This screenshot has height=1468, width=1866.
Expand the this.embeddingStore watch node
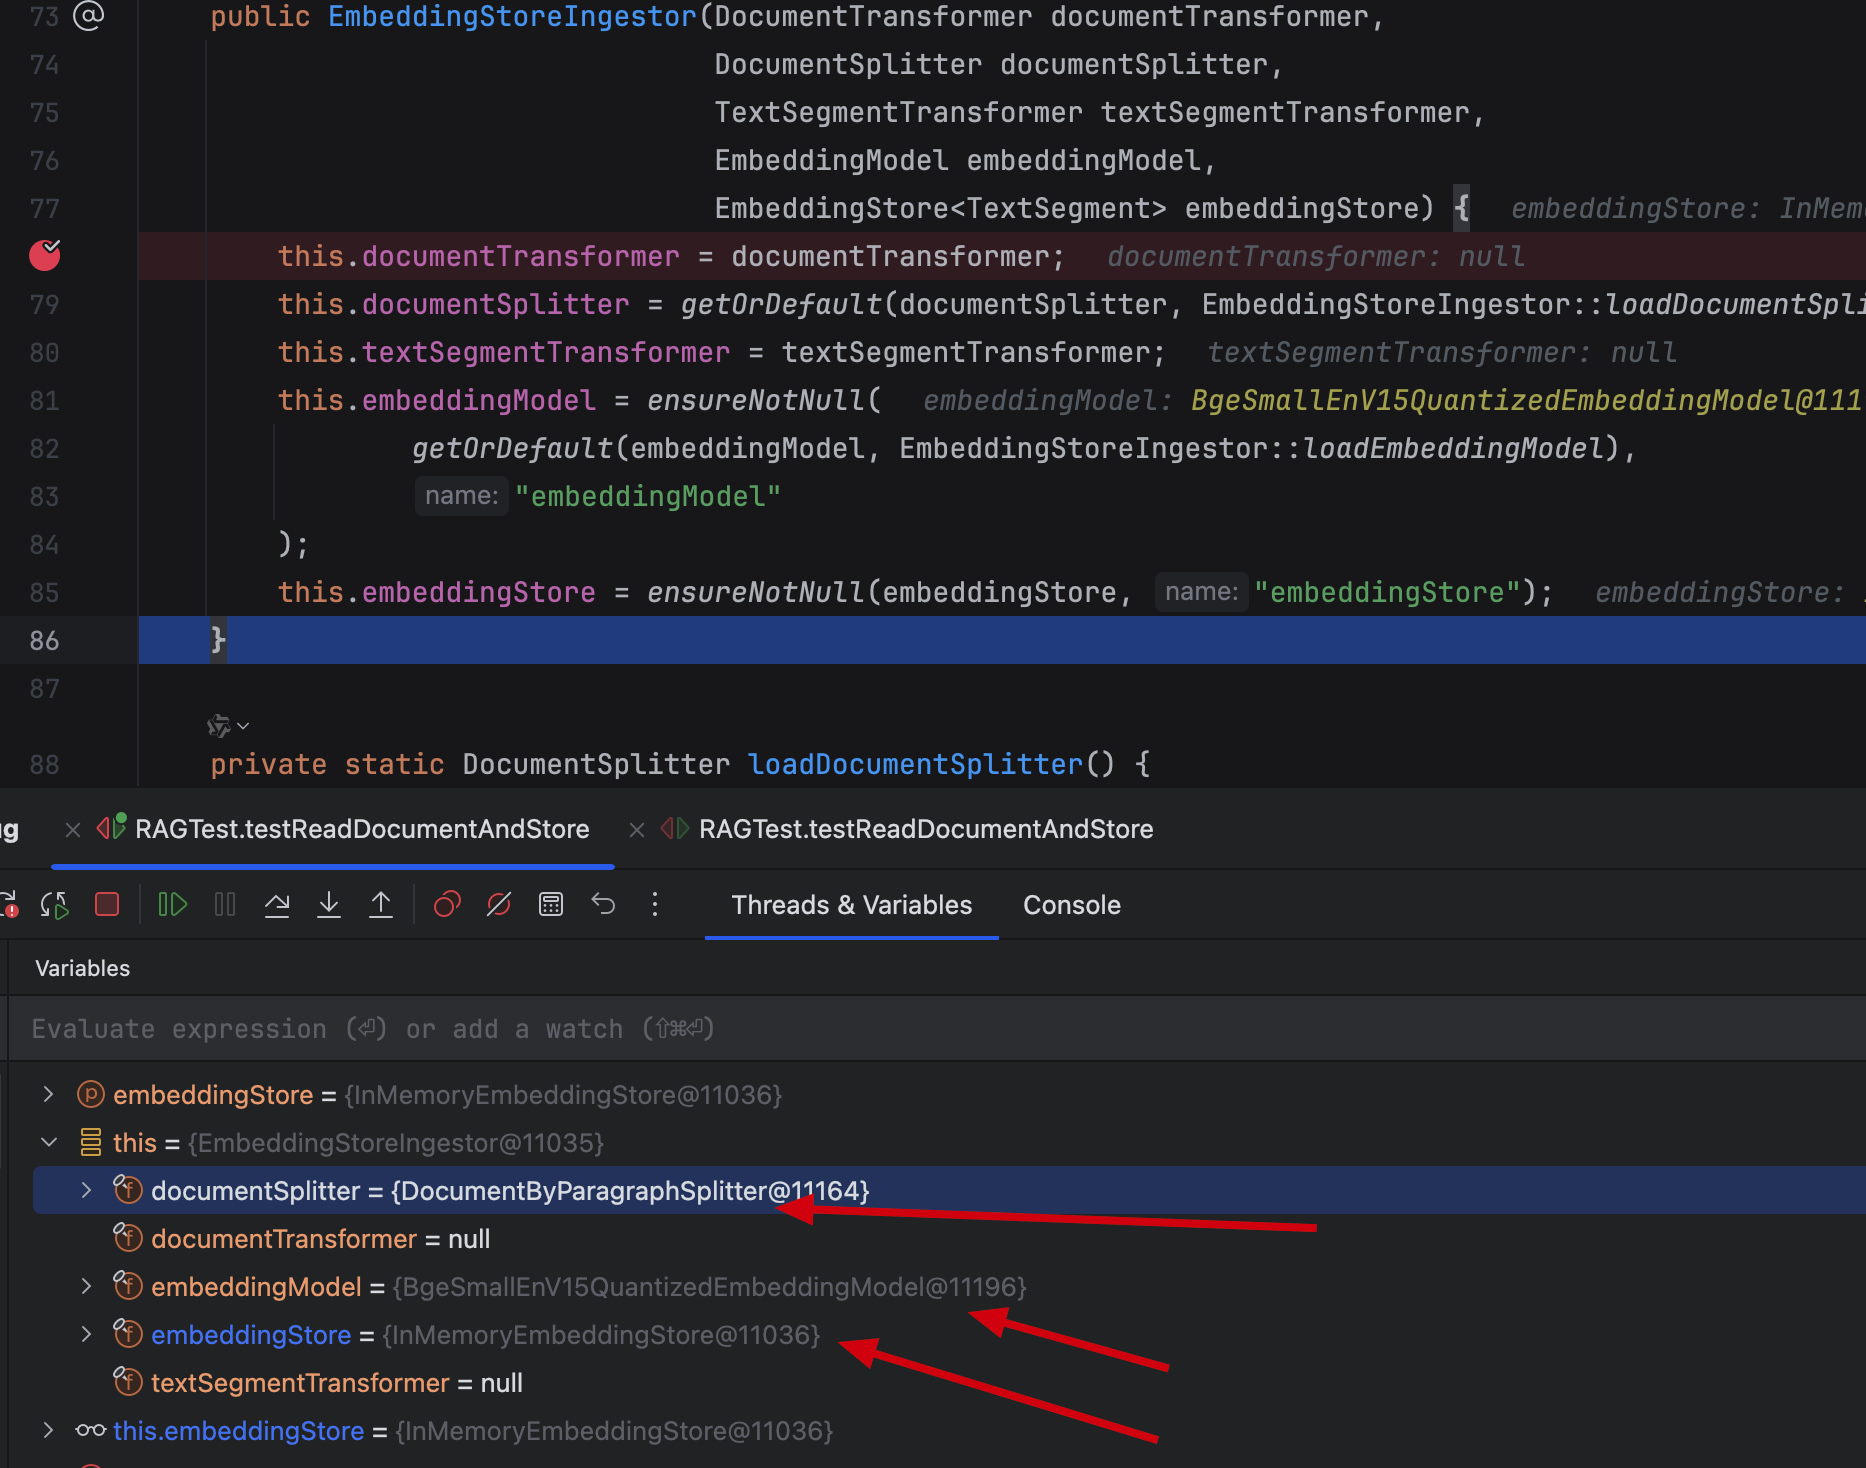coord(48,1431)
